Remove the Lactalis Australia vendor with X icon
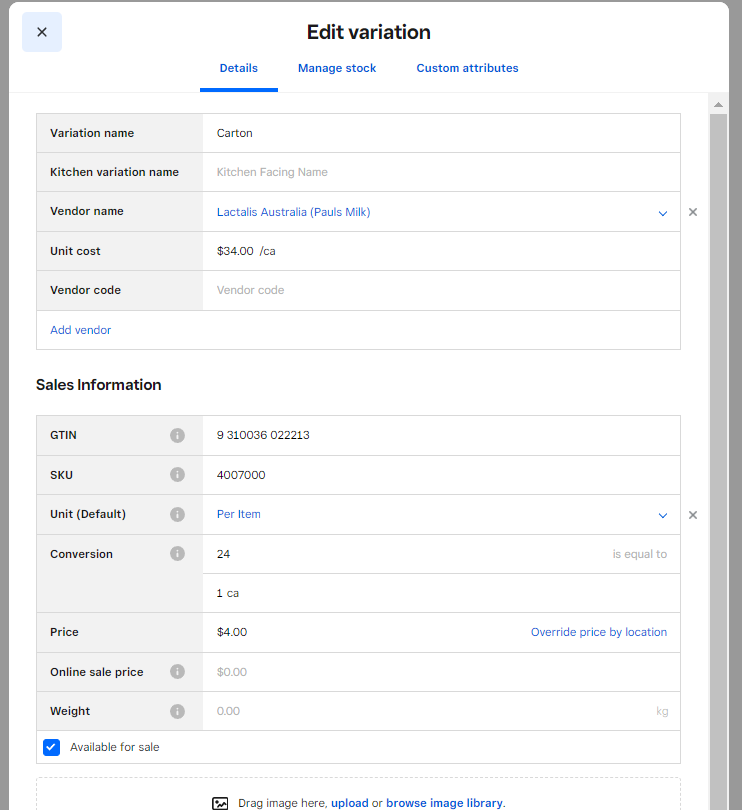The width and height of the screenshot is (742, 810). click(x=693, y=212)
